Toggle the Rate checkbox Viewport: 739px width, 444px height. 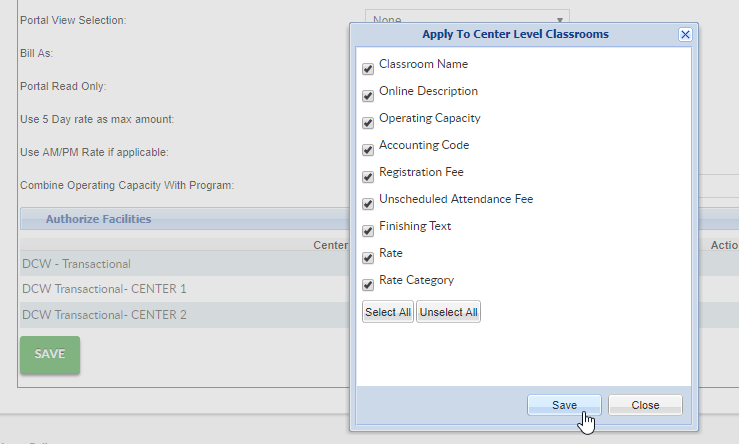pyautogui.click(x=368, y=258)
